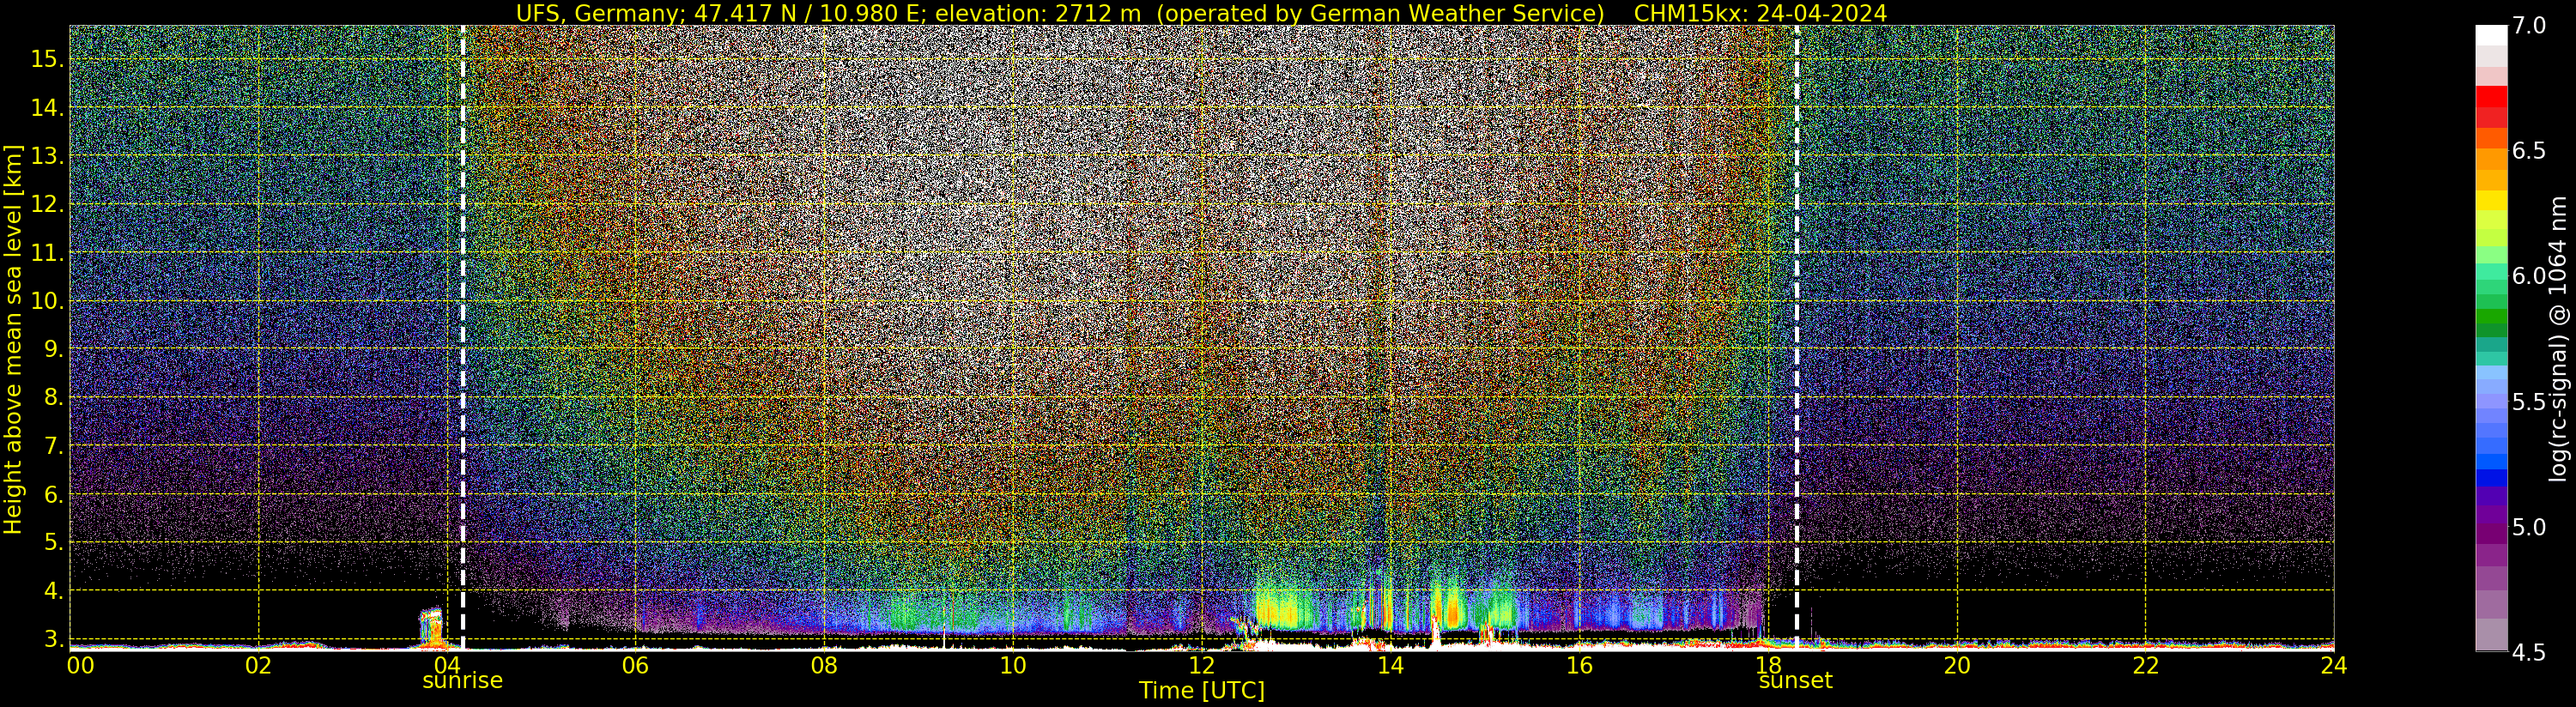Click the white dashed sunrise marker line

click(463, 337)
